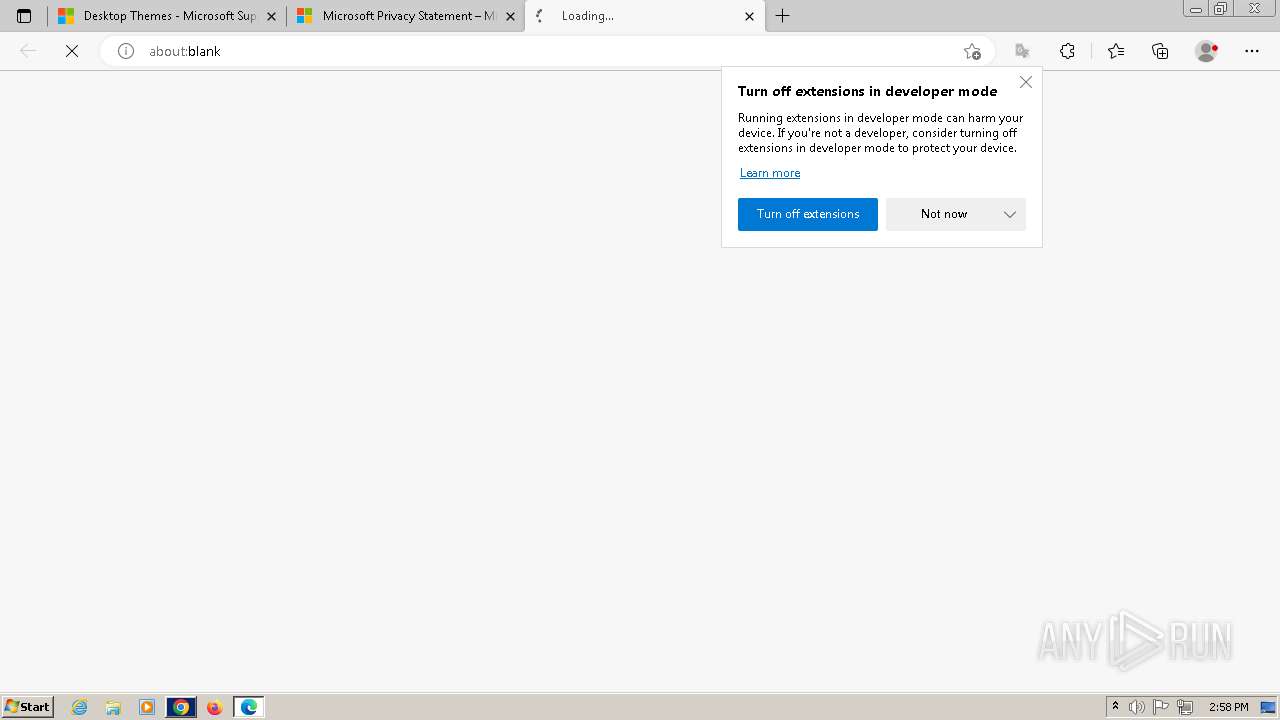The width and height of the screenshot is (1280, 720).
Task: Close the Microsoft Privacy Statement tab
Action: coord(510,16)
